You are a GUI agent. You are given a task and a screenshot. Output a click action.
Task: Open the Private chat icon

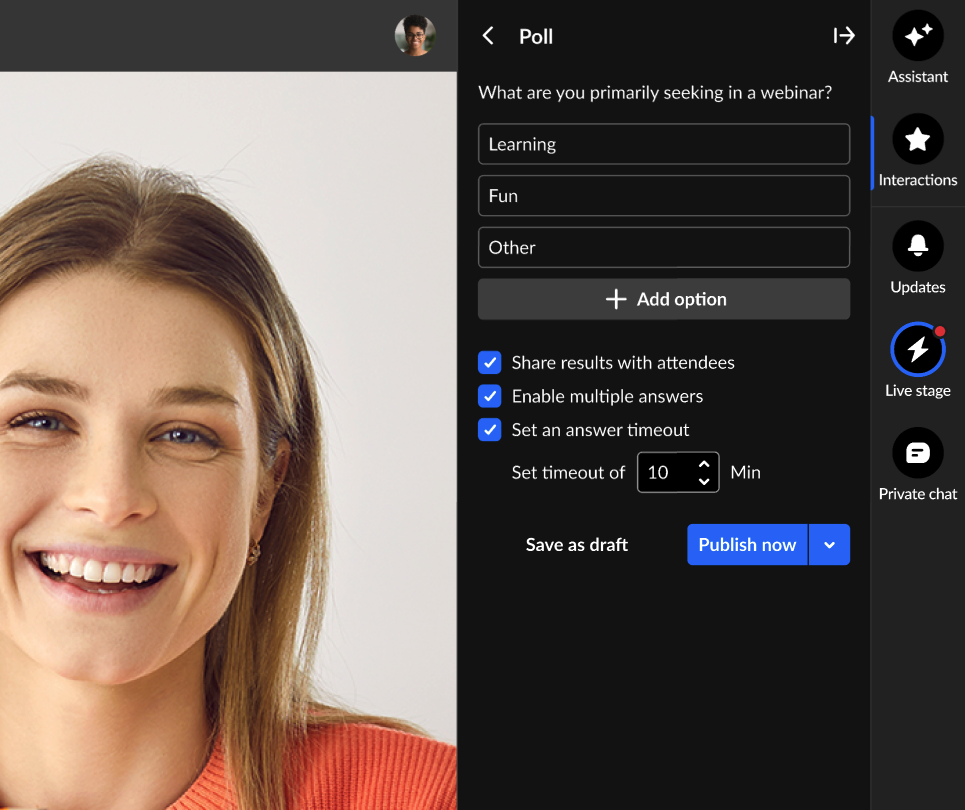coord(917,453)
